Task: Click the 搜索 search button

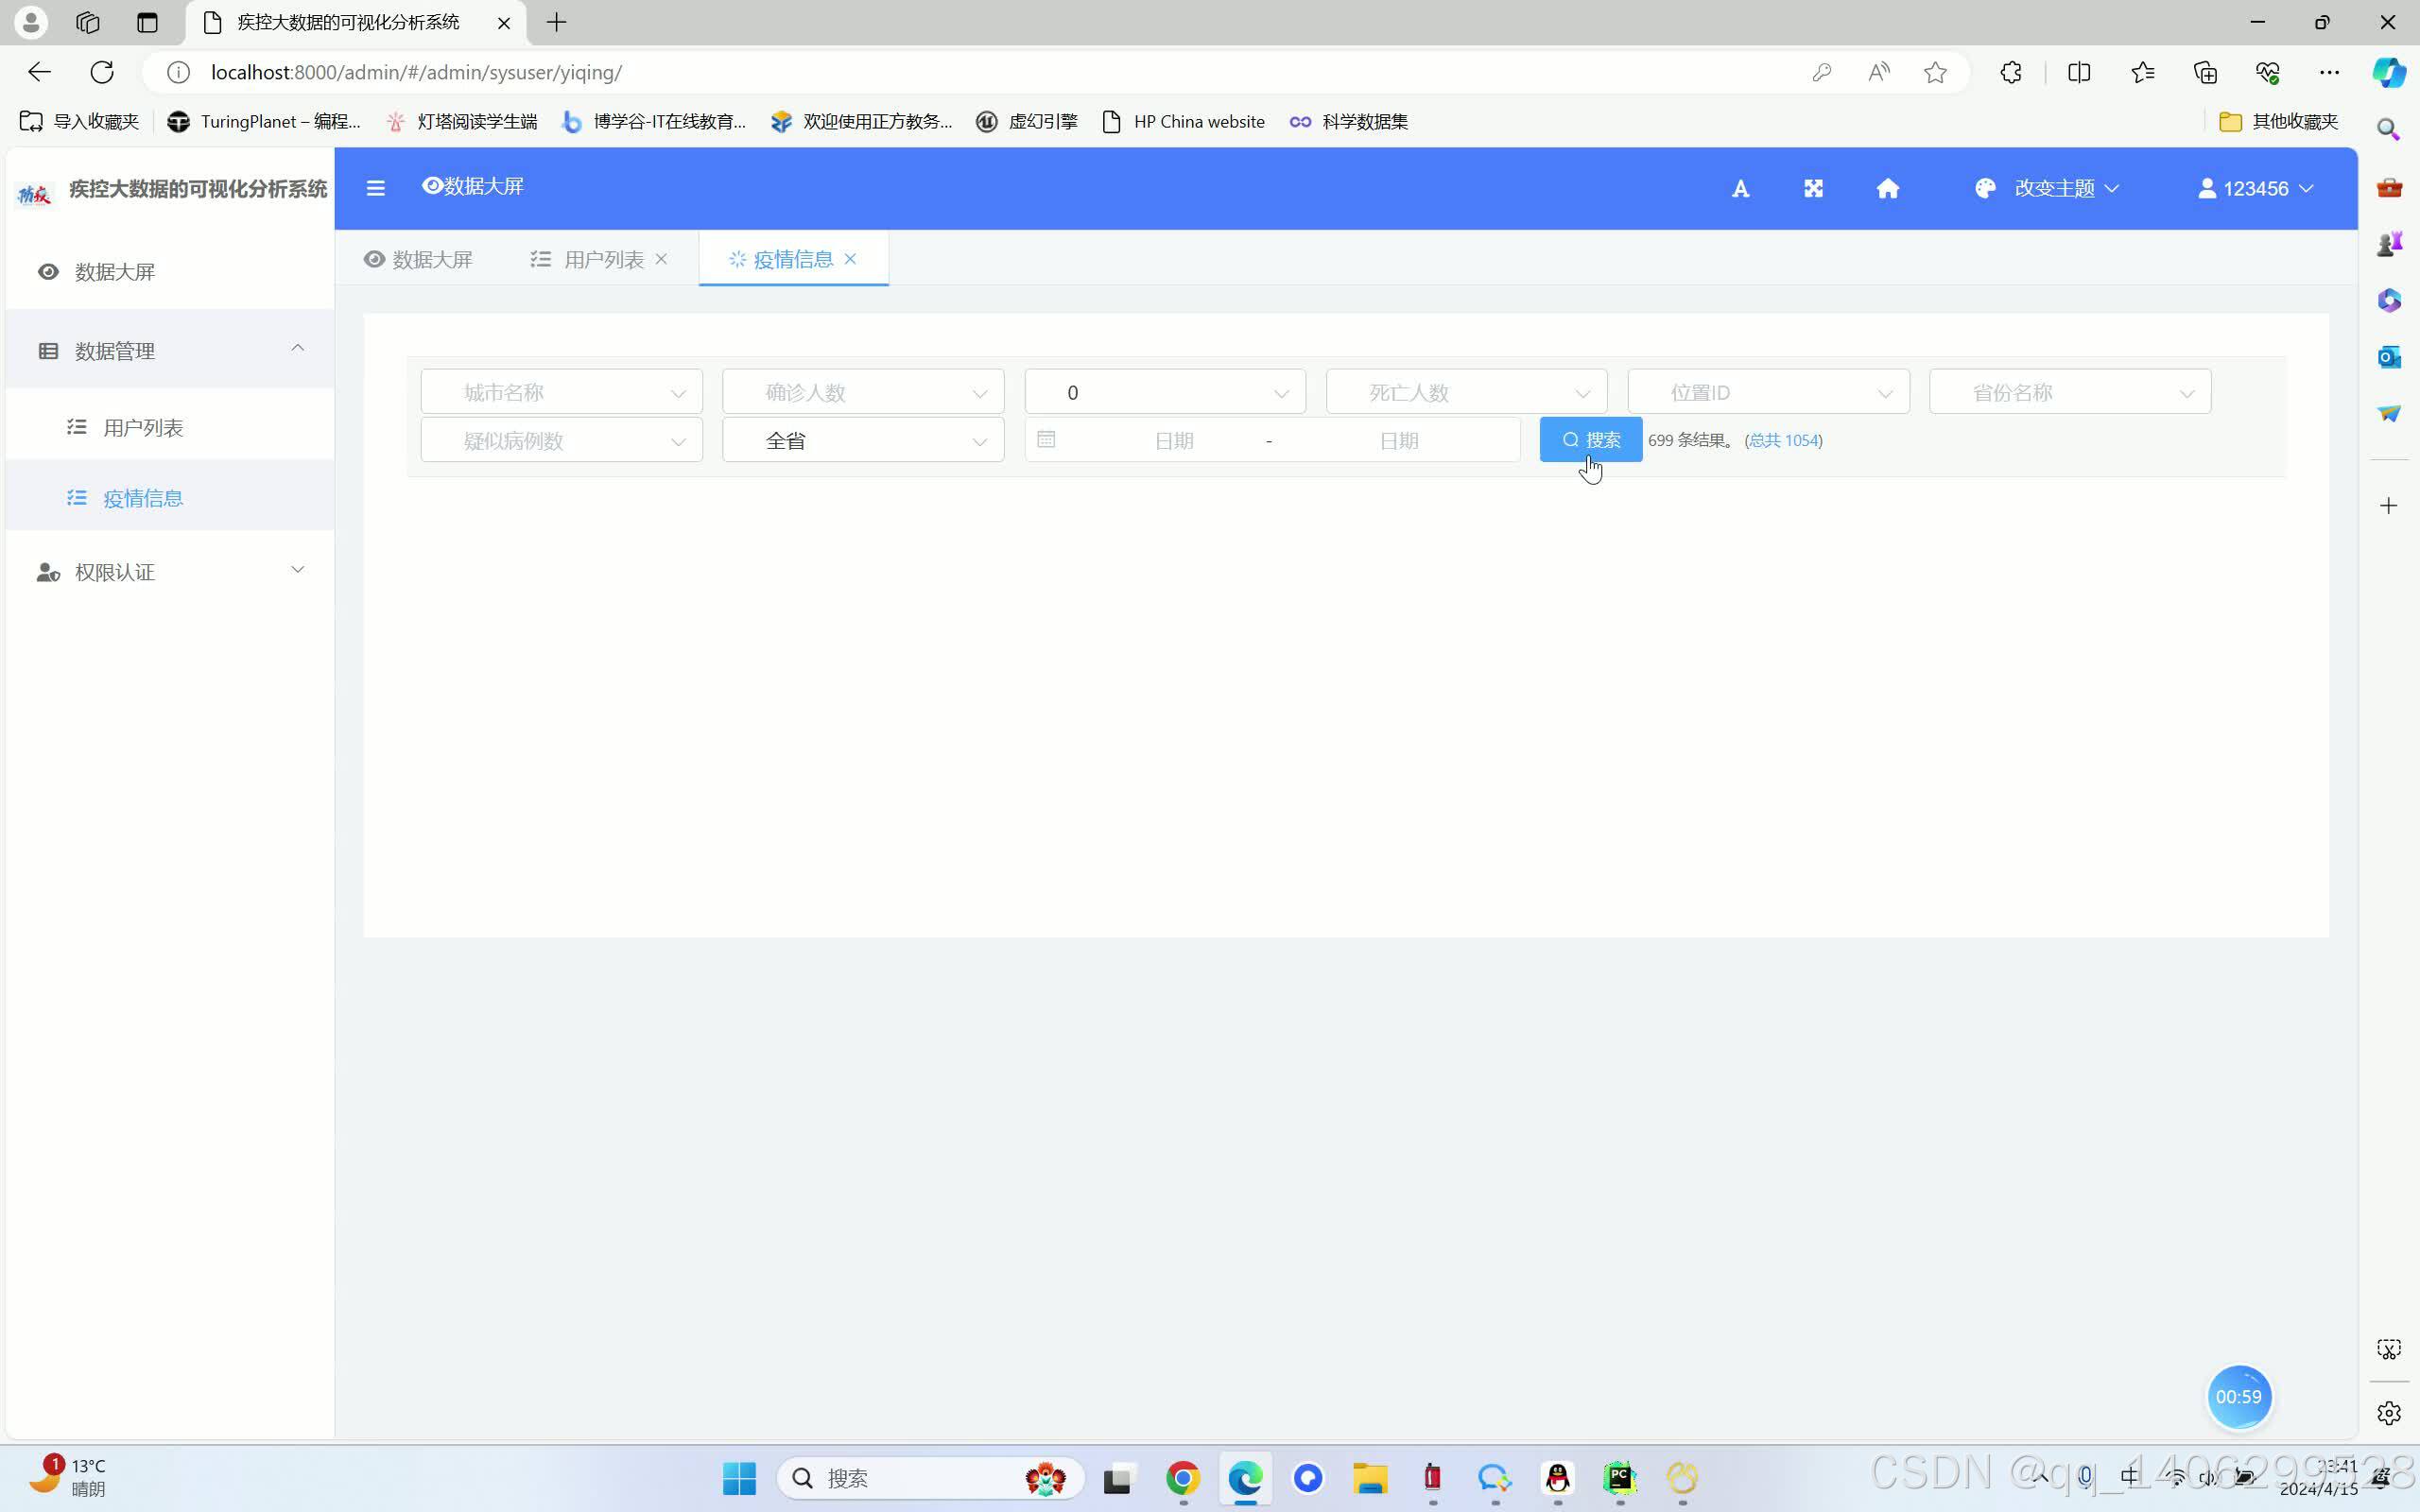Action: pyautogui.click(x=1590, y=438)
